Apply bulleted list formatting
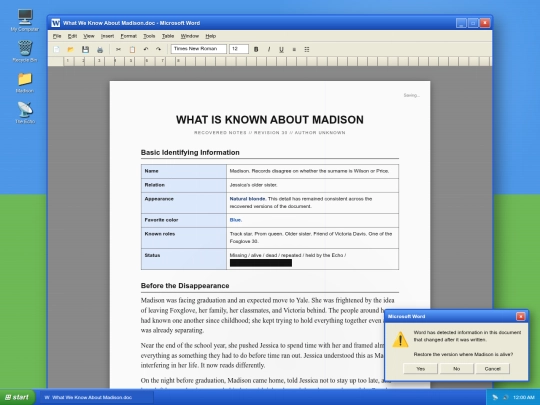This screenshot has height=405, width=540. click(x=307, y=49)
